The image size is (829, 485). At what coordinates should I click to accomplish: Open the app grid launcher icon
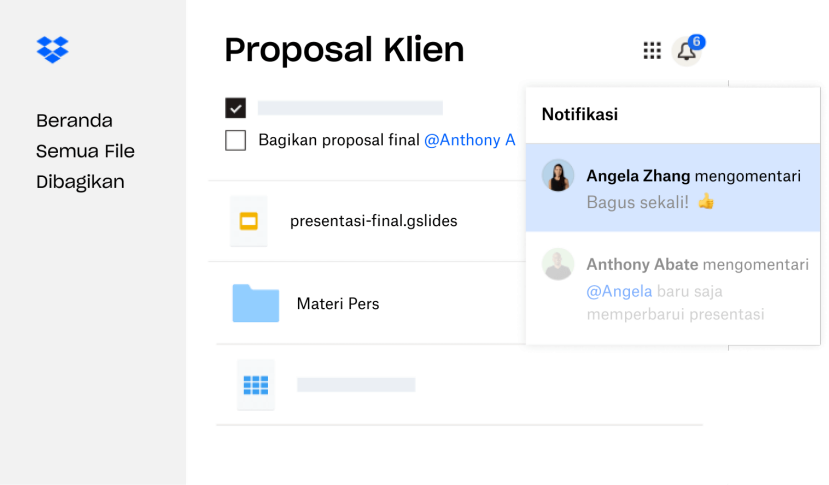point(652,51)
